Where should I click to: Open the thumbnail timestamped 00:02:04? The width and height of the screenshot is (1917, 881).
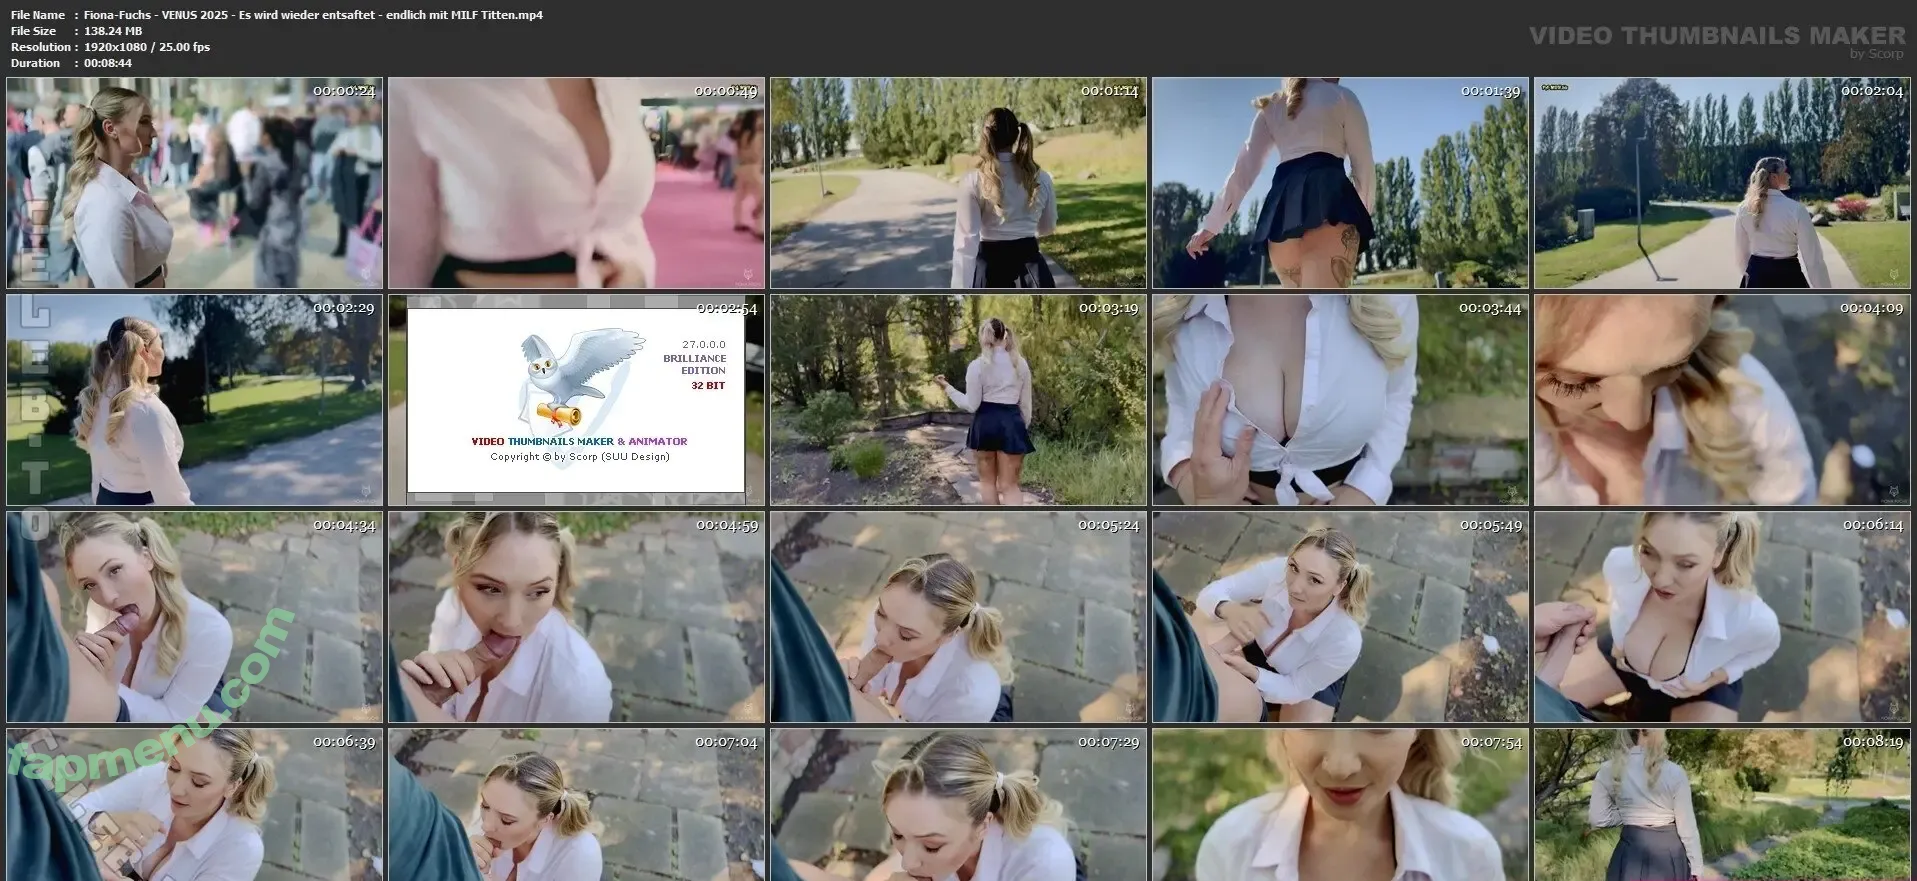pos(1722,183)
